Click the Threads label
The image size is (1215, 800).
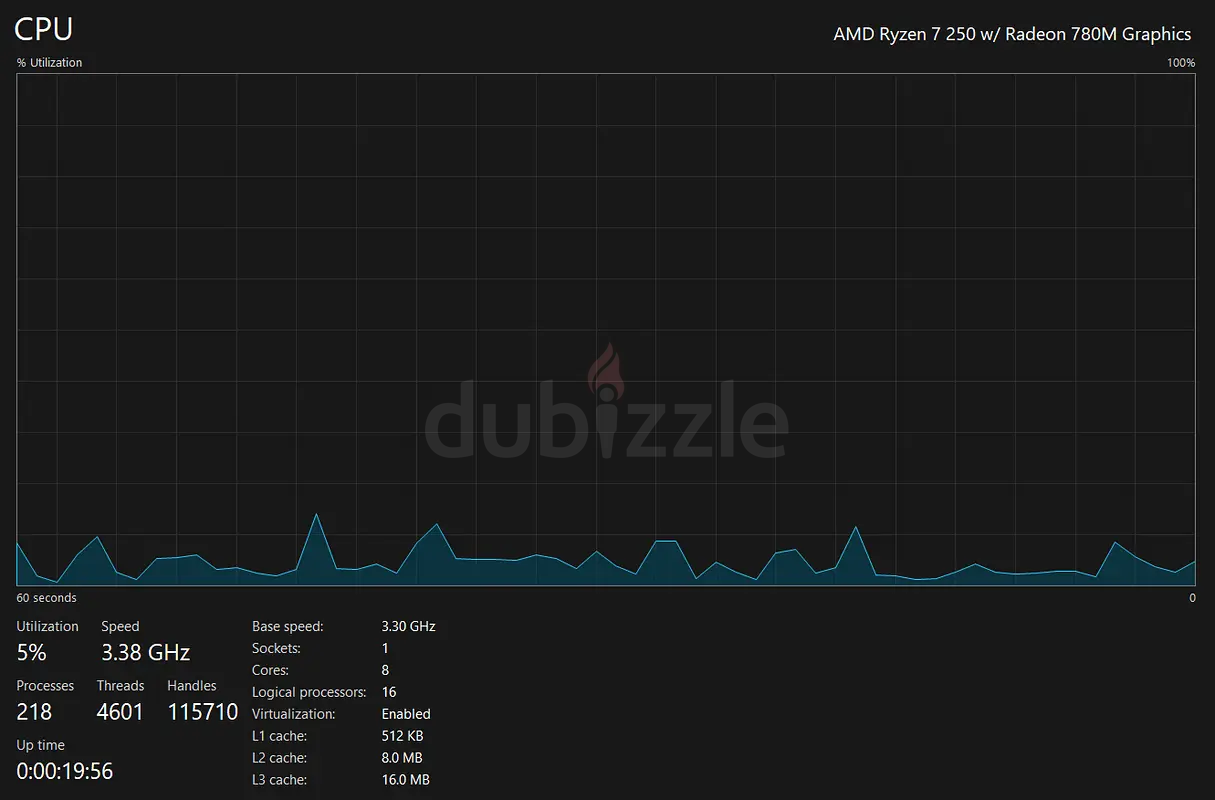tap(120, 686)
